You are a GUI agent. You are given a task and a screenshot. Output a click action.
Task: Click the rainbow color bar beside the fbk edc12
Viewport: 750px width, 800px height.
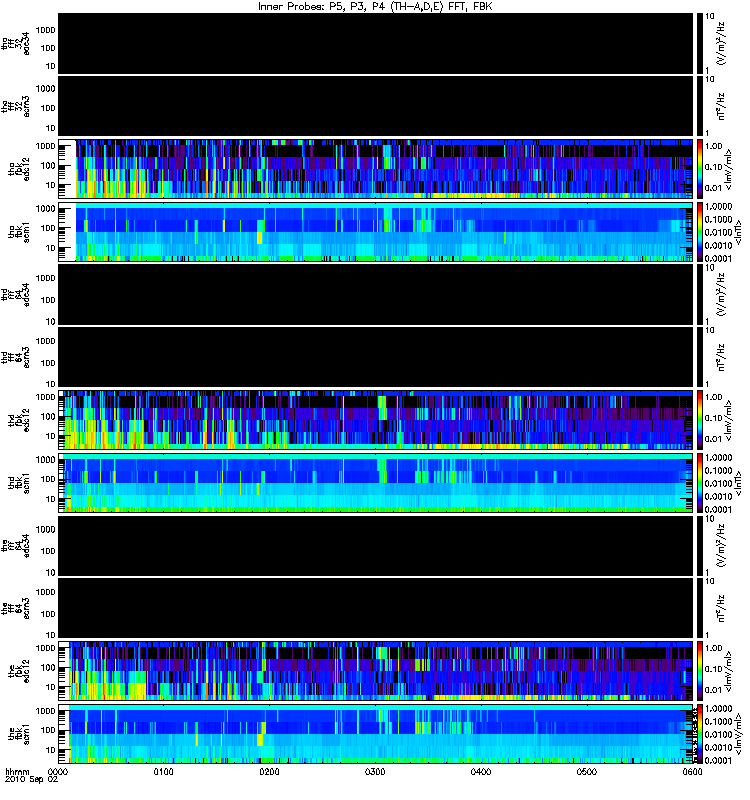[699, 670]
